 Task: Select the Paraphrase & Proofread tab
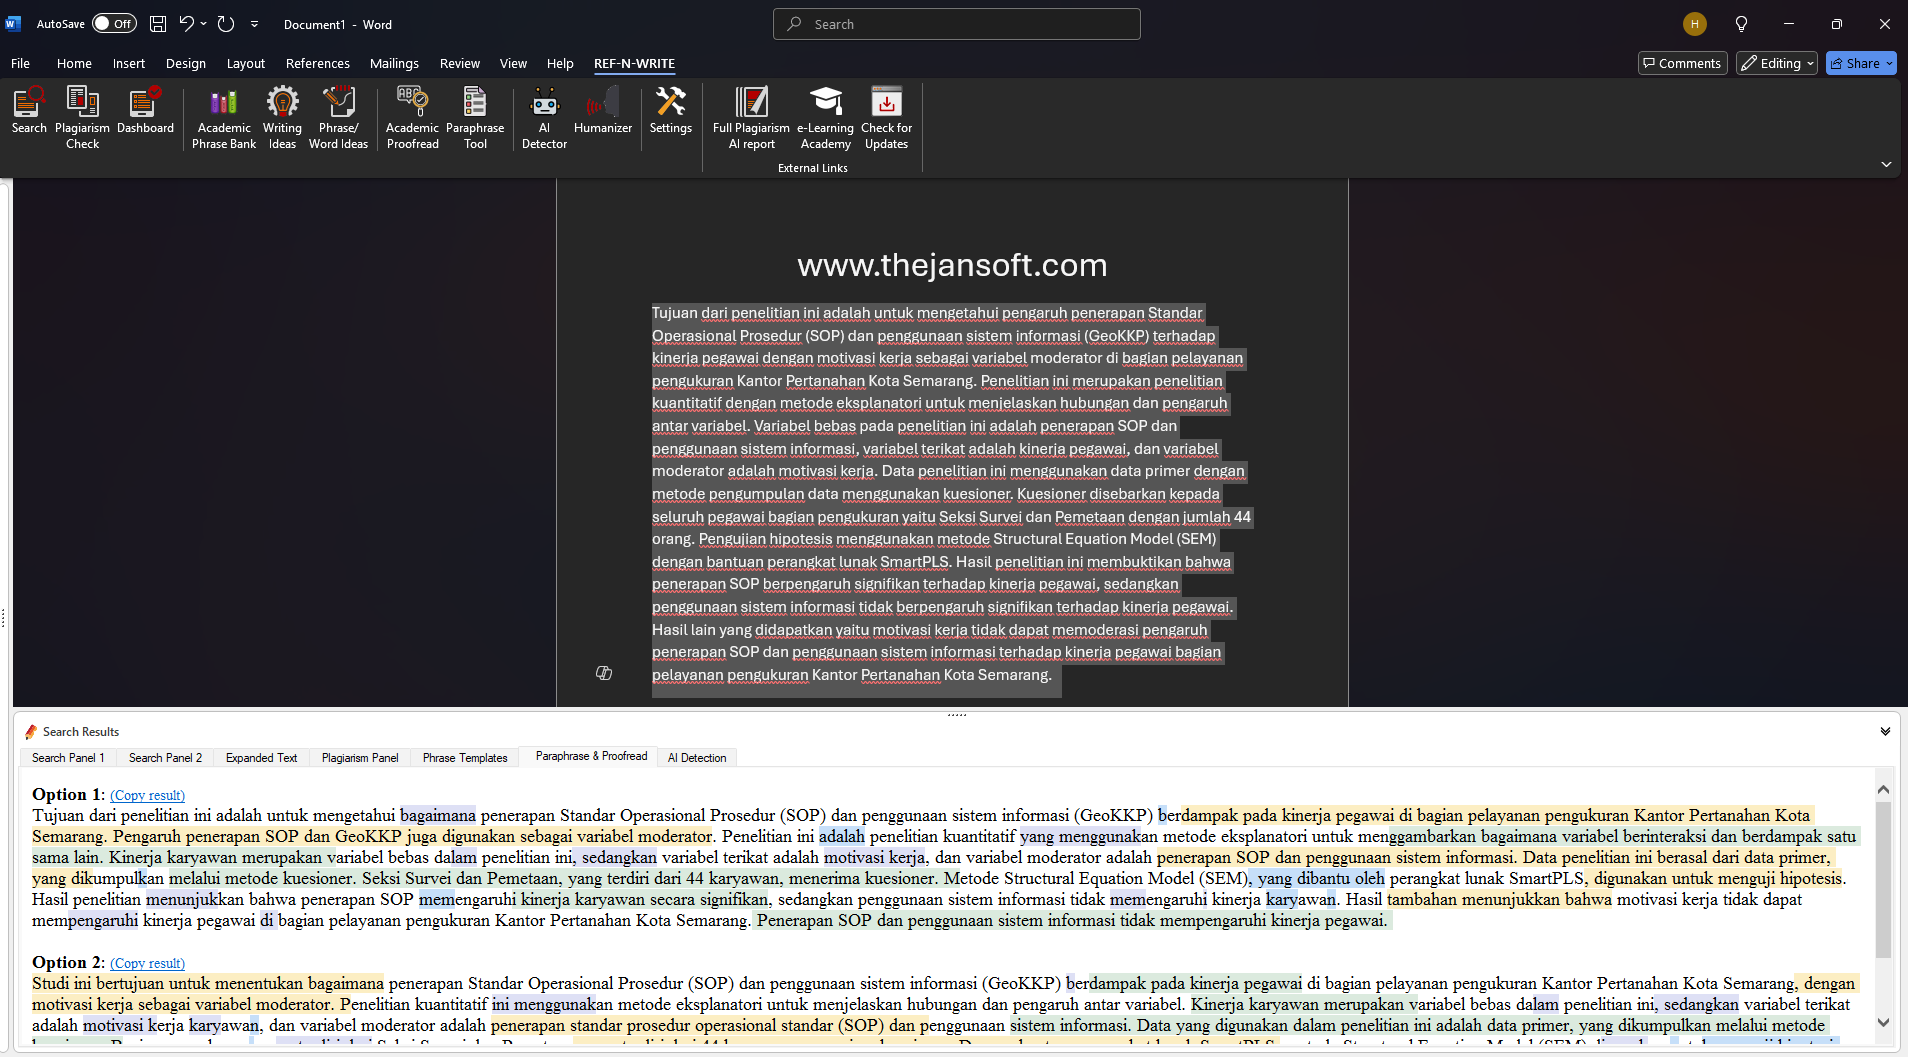591,756
